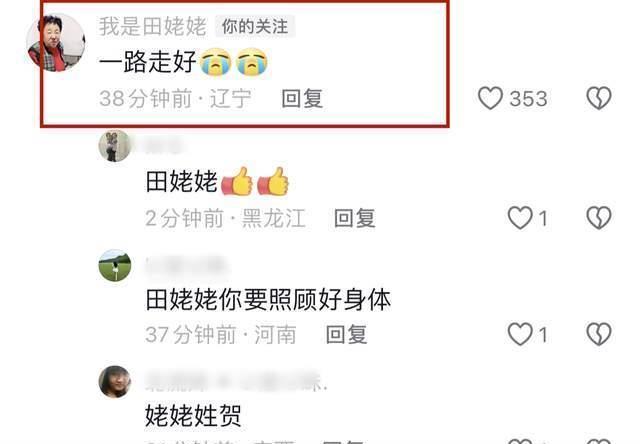Like the 姥姥姓贺 reply at the bottom

(x=520, y=442)
